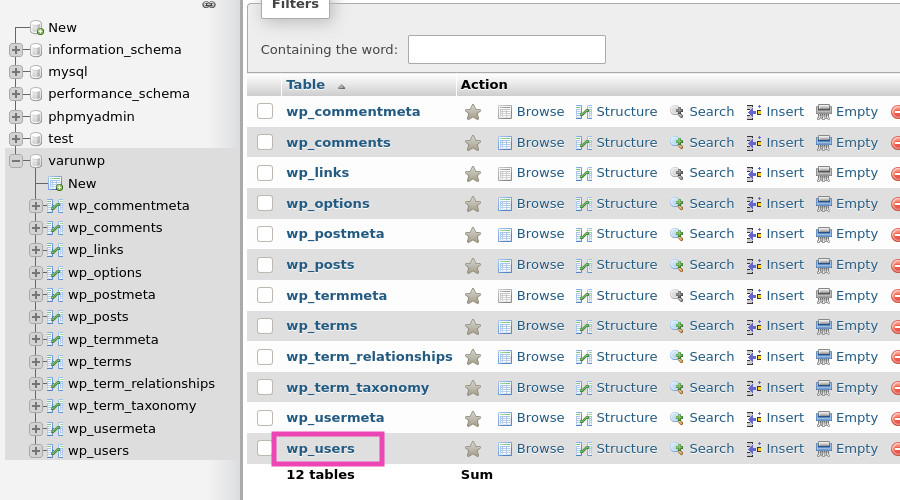
Task: Click Empty icon in wp_posts row
Action: [824, 265]
